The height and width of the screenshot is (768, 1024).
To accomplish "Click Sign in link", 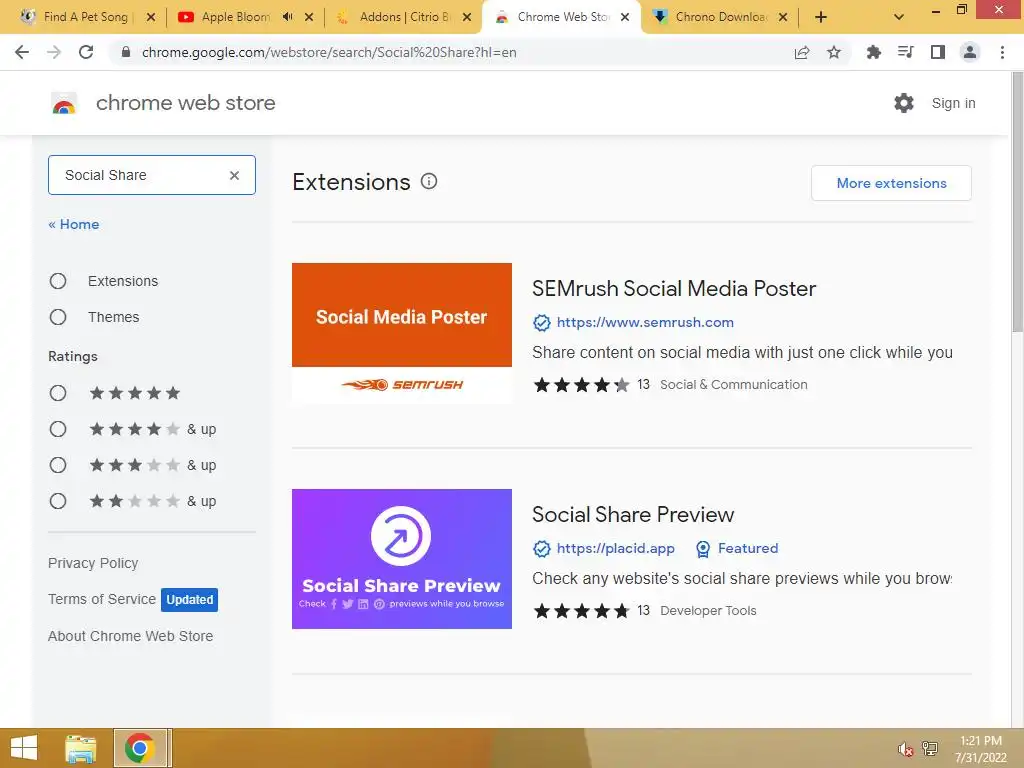I will [953, 103].
